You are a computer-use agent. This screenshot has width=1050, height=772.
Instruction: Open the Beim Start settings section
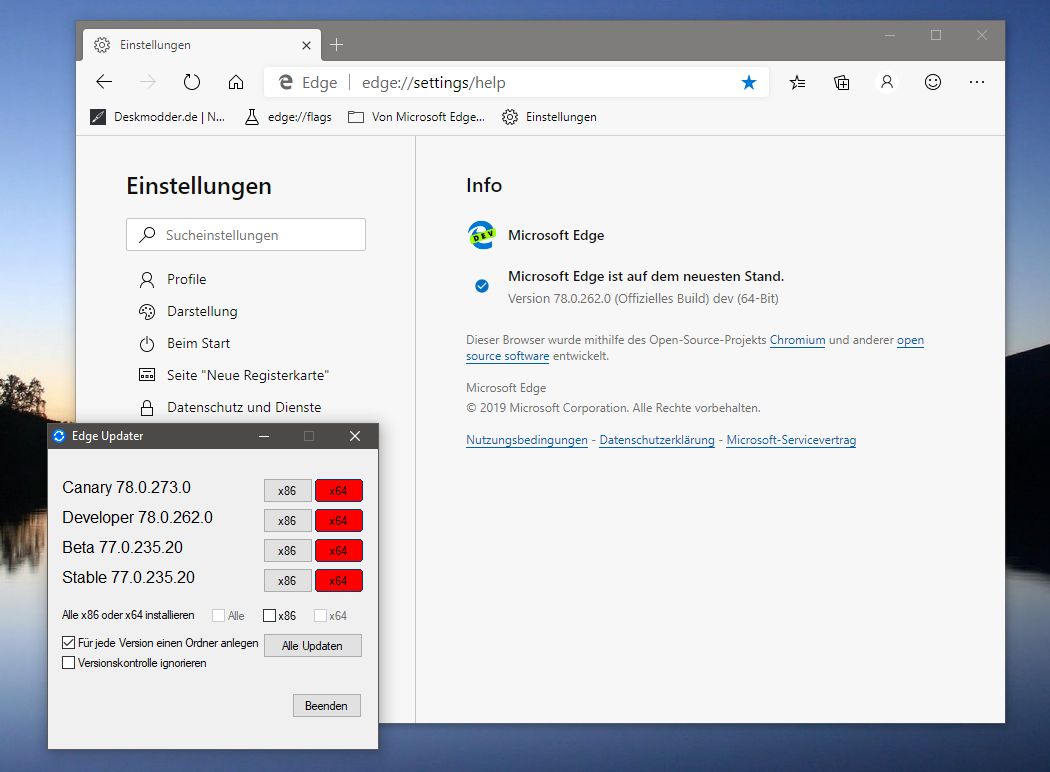184,343
